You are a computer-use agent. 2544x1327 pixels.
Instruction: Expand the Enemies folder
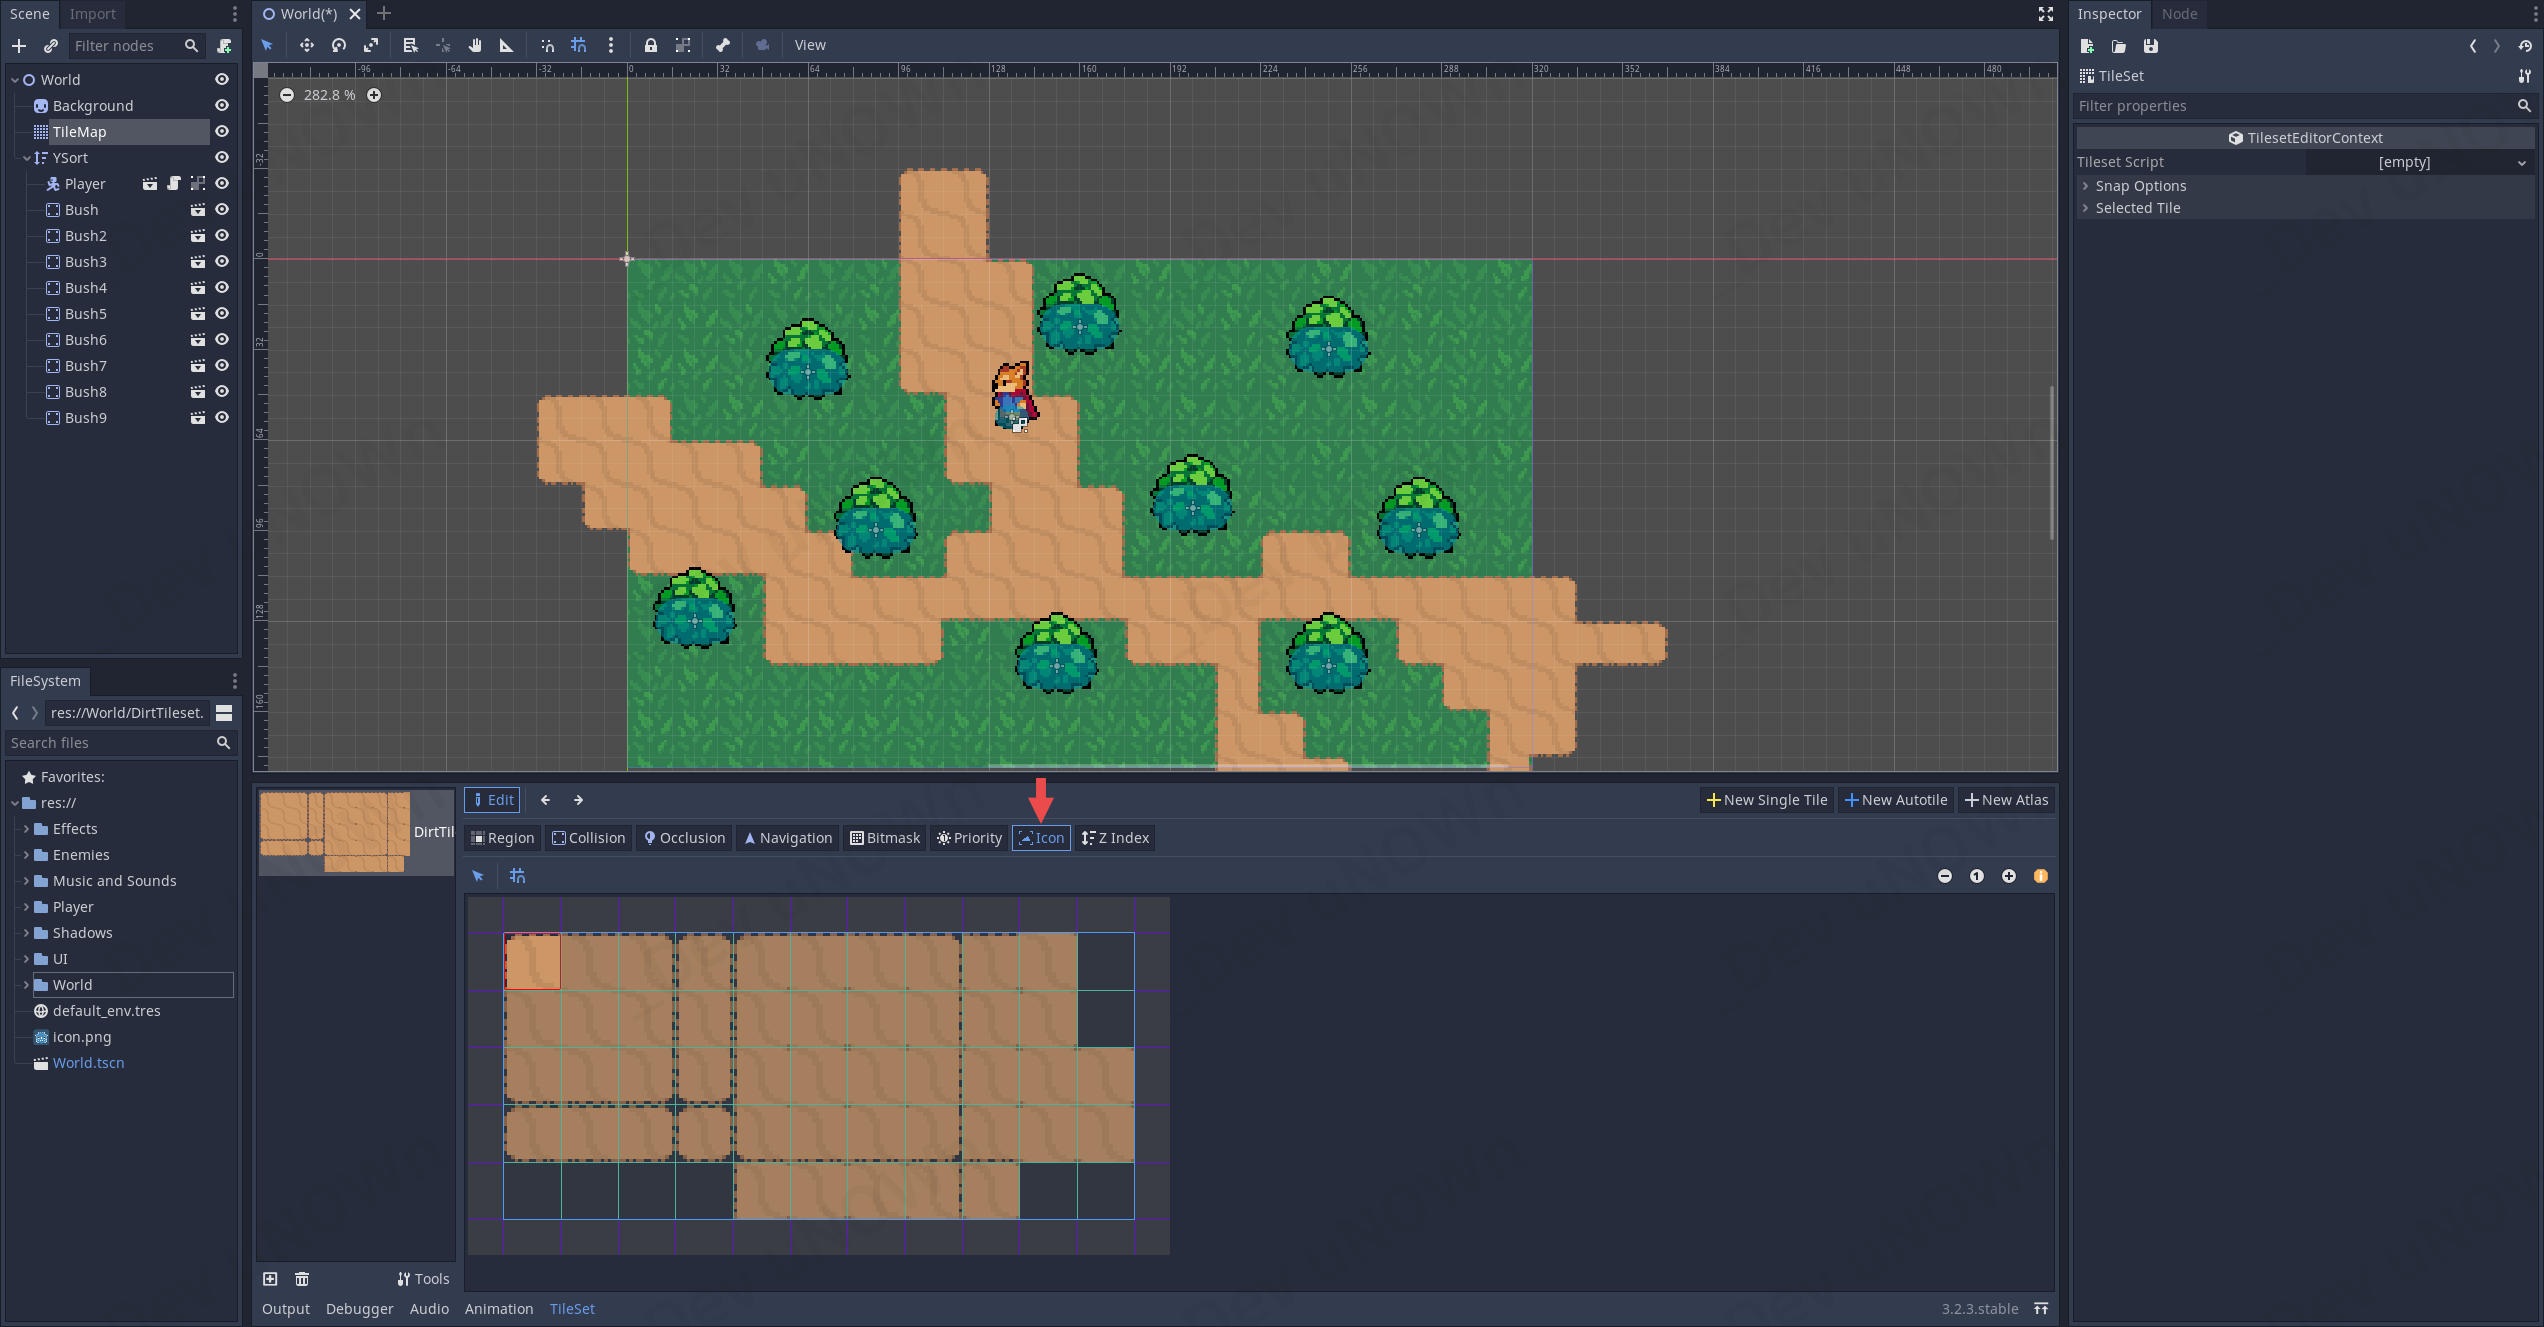point(26,855)
